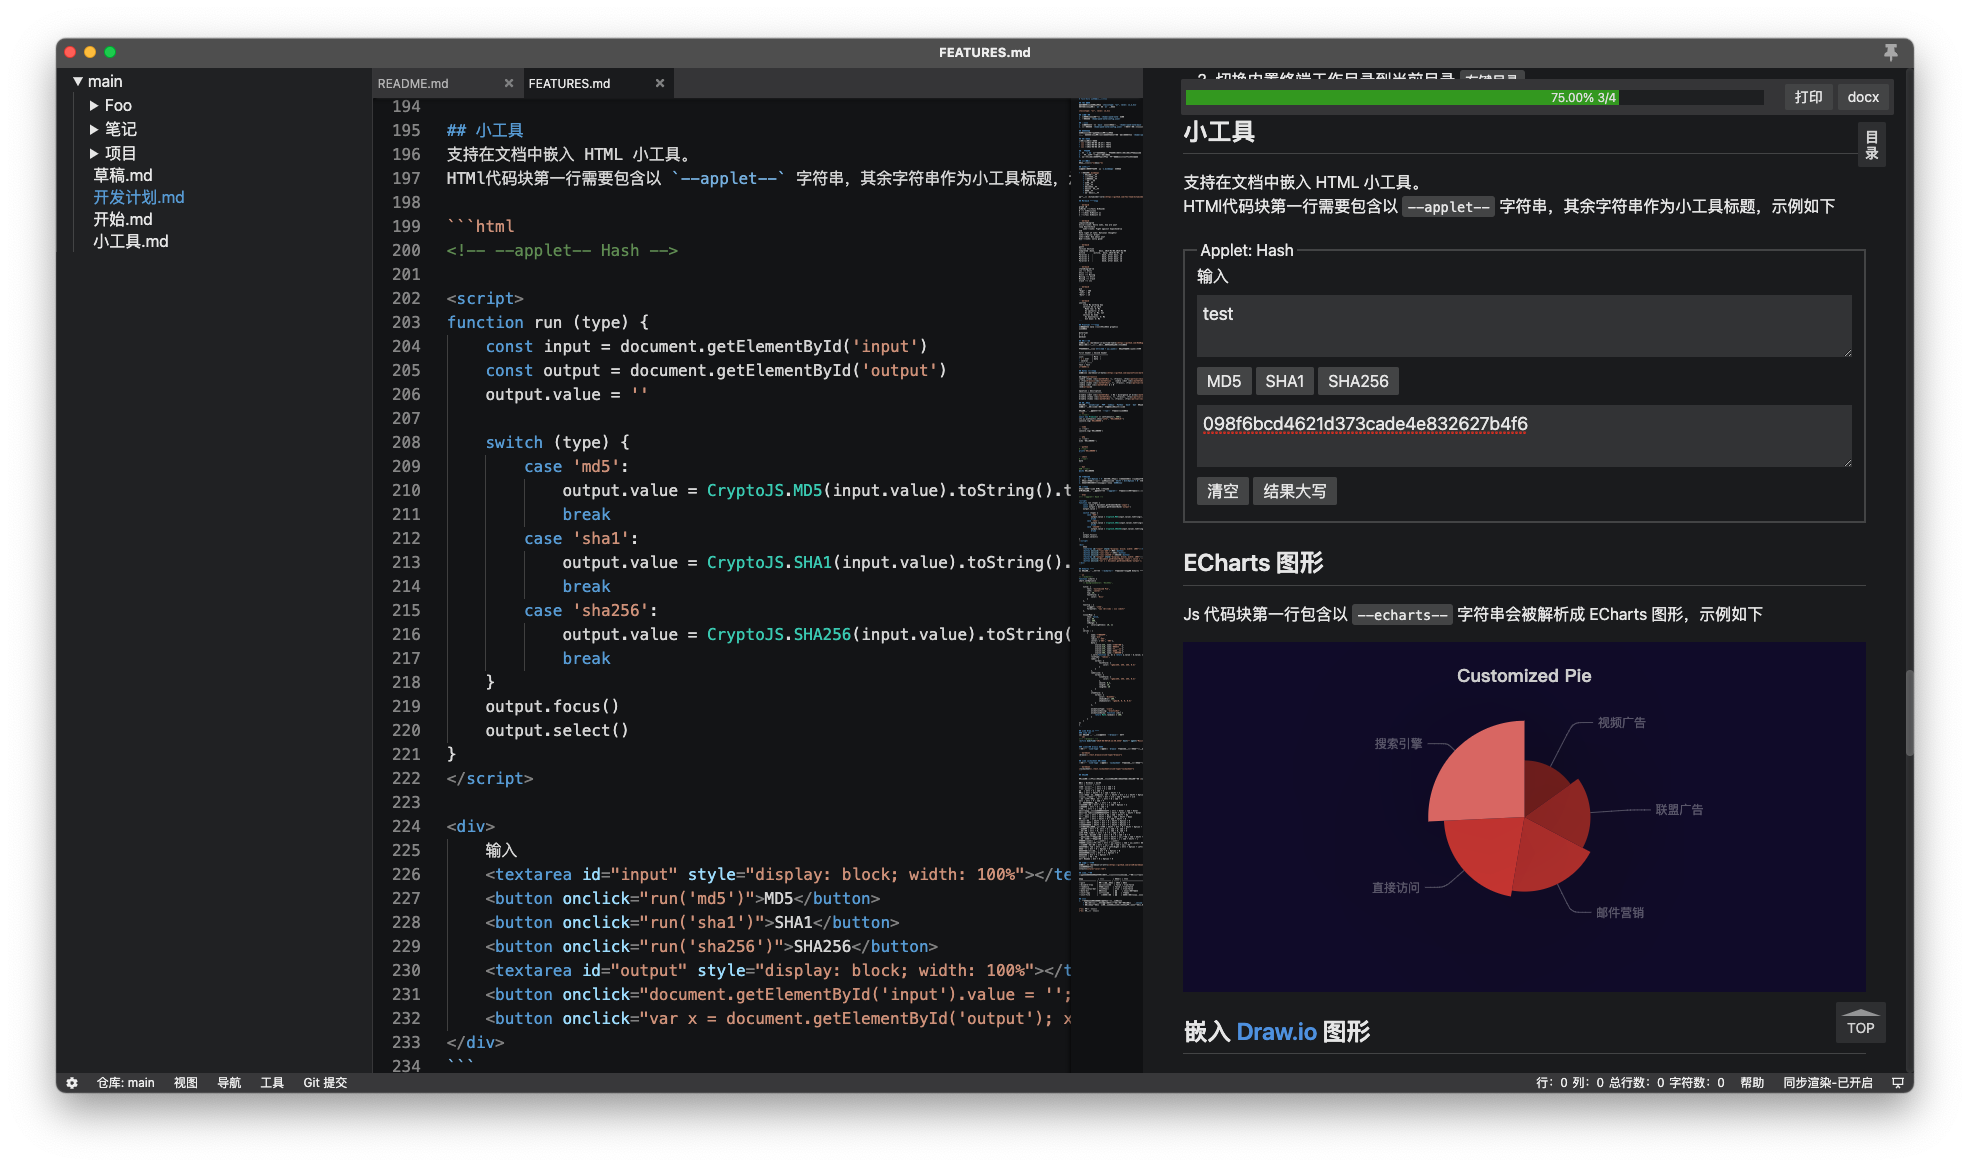This screenshot has width=1970, height=1167.
Task: Compute hash with SHA256 button
Action: 1358,381
